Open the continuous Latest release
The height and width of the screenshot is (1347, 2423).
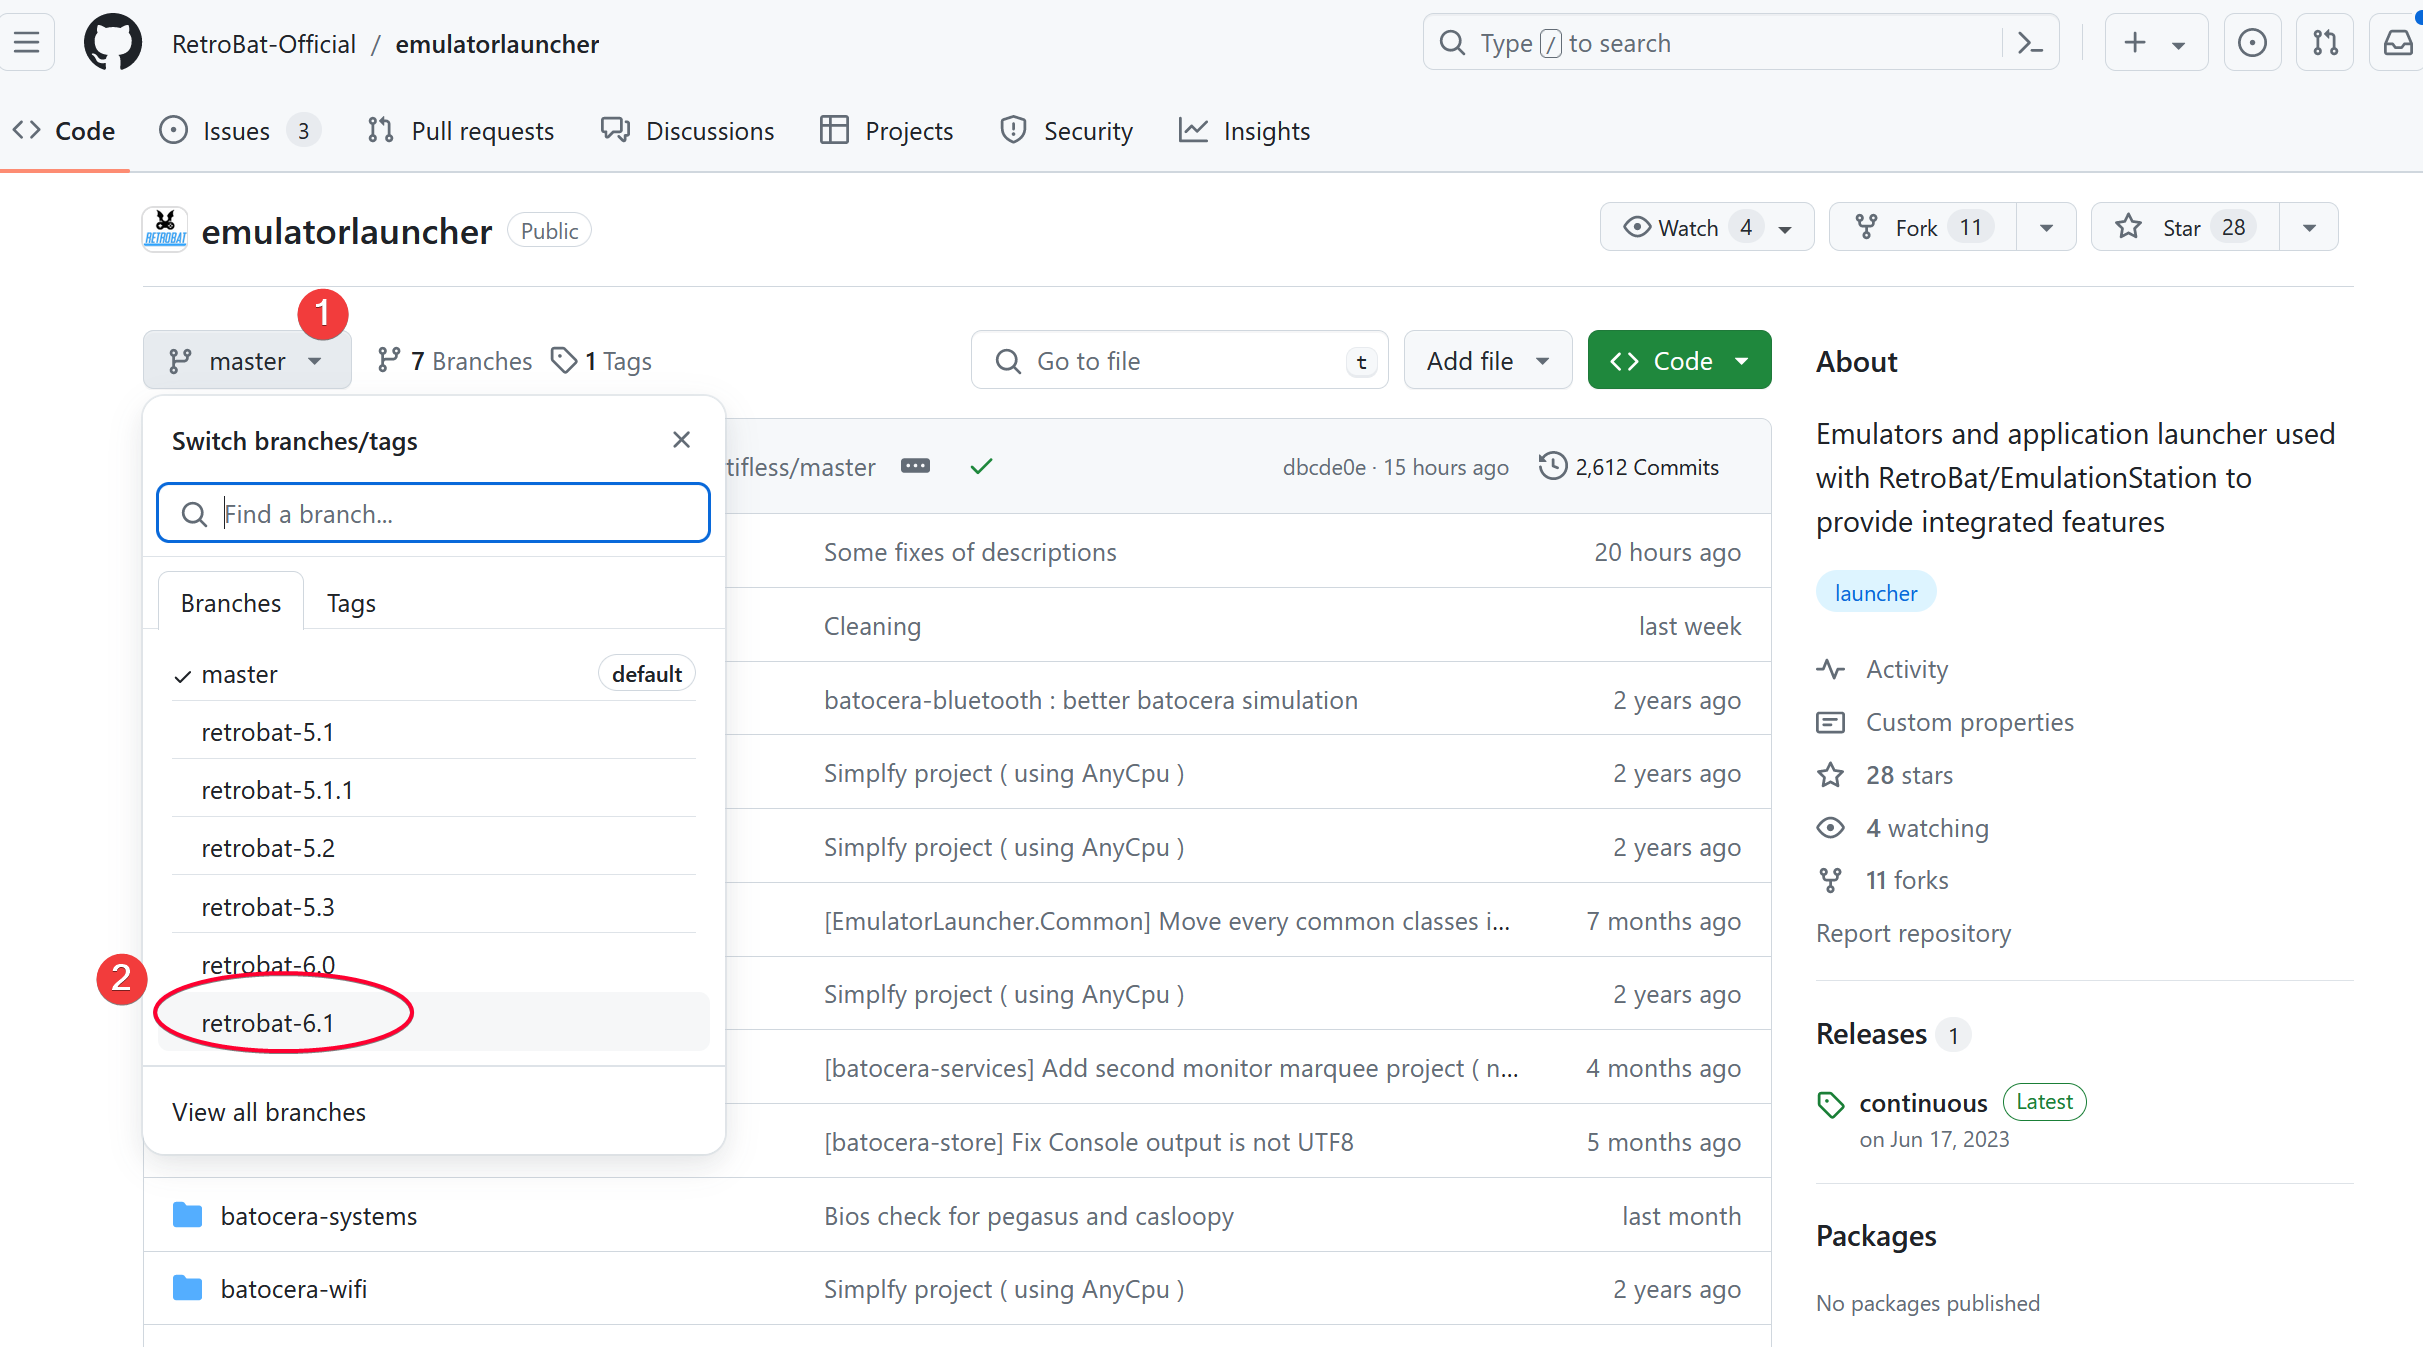1950,1103
